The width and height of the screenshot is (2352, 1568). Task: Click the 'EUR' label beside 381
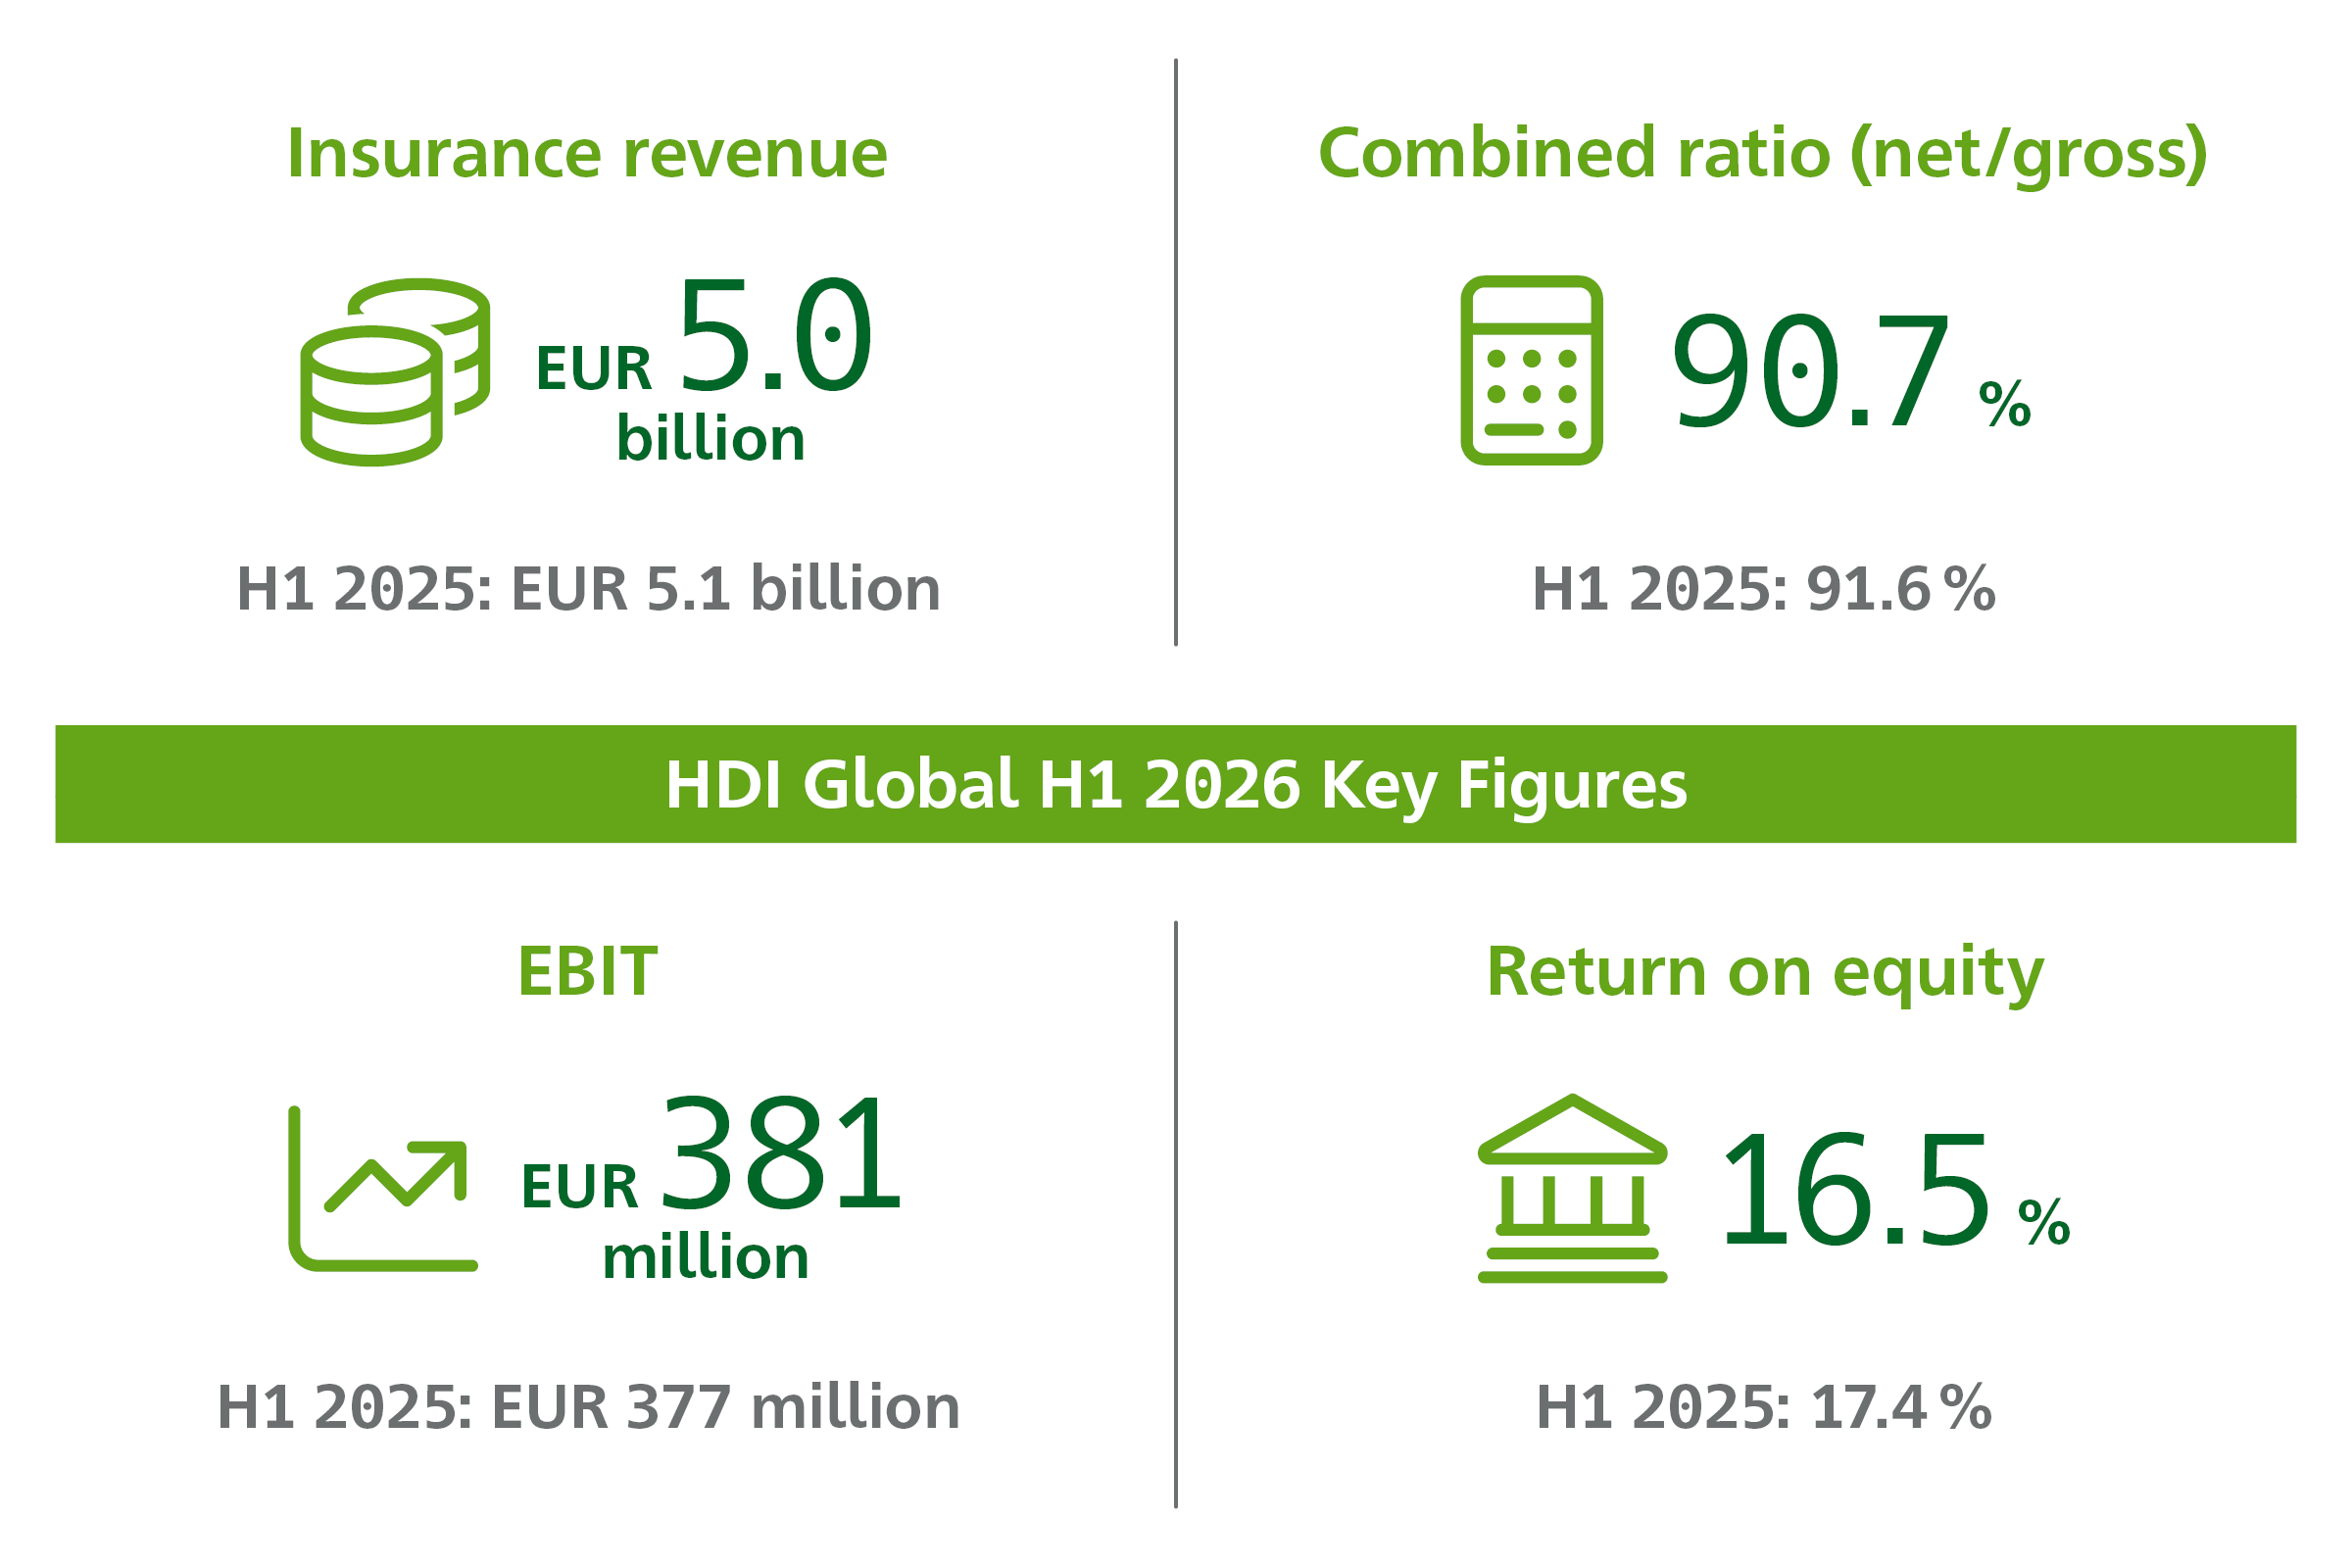(x=580, y=1187)
